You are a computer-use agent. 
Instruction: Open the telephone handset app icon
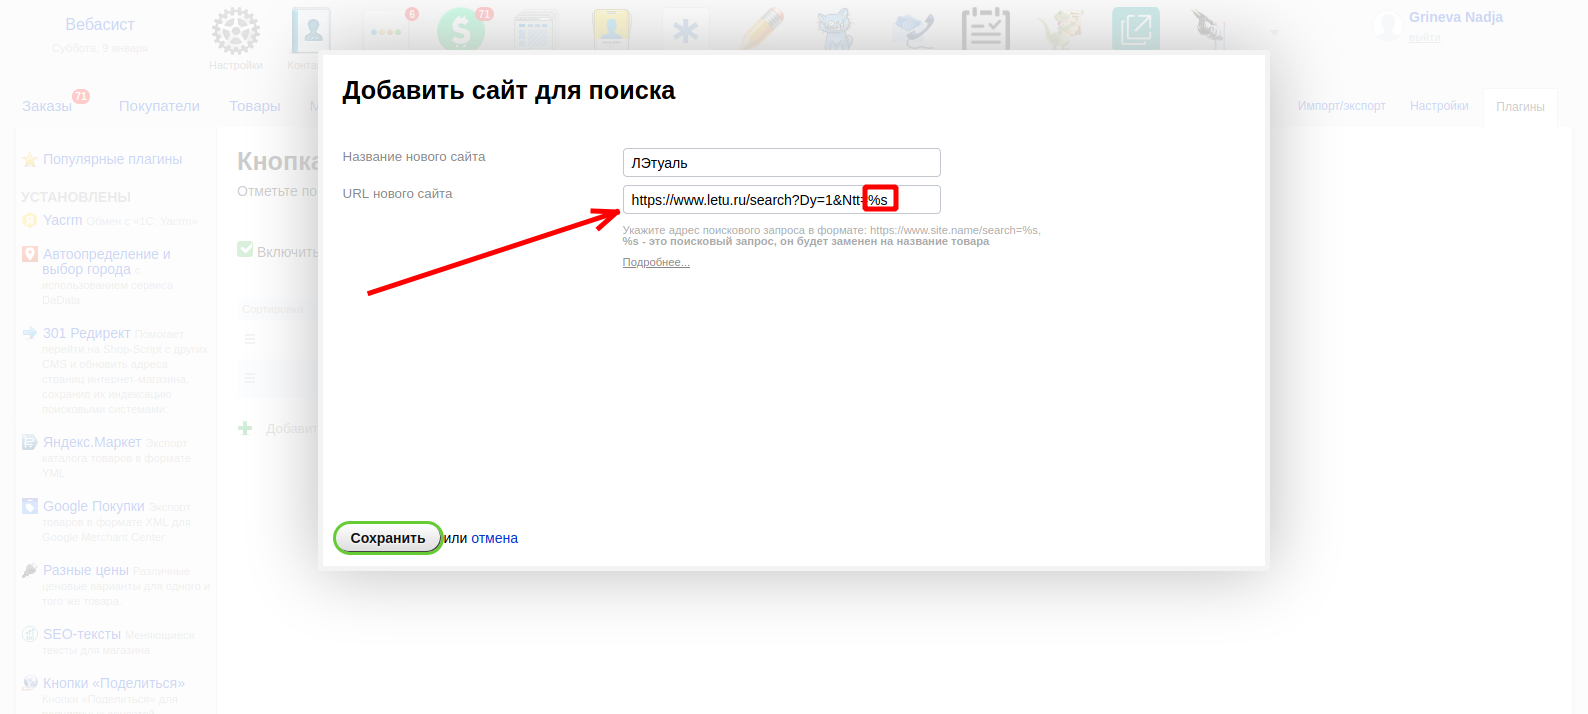tap(911, 32)
